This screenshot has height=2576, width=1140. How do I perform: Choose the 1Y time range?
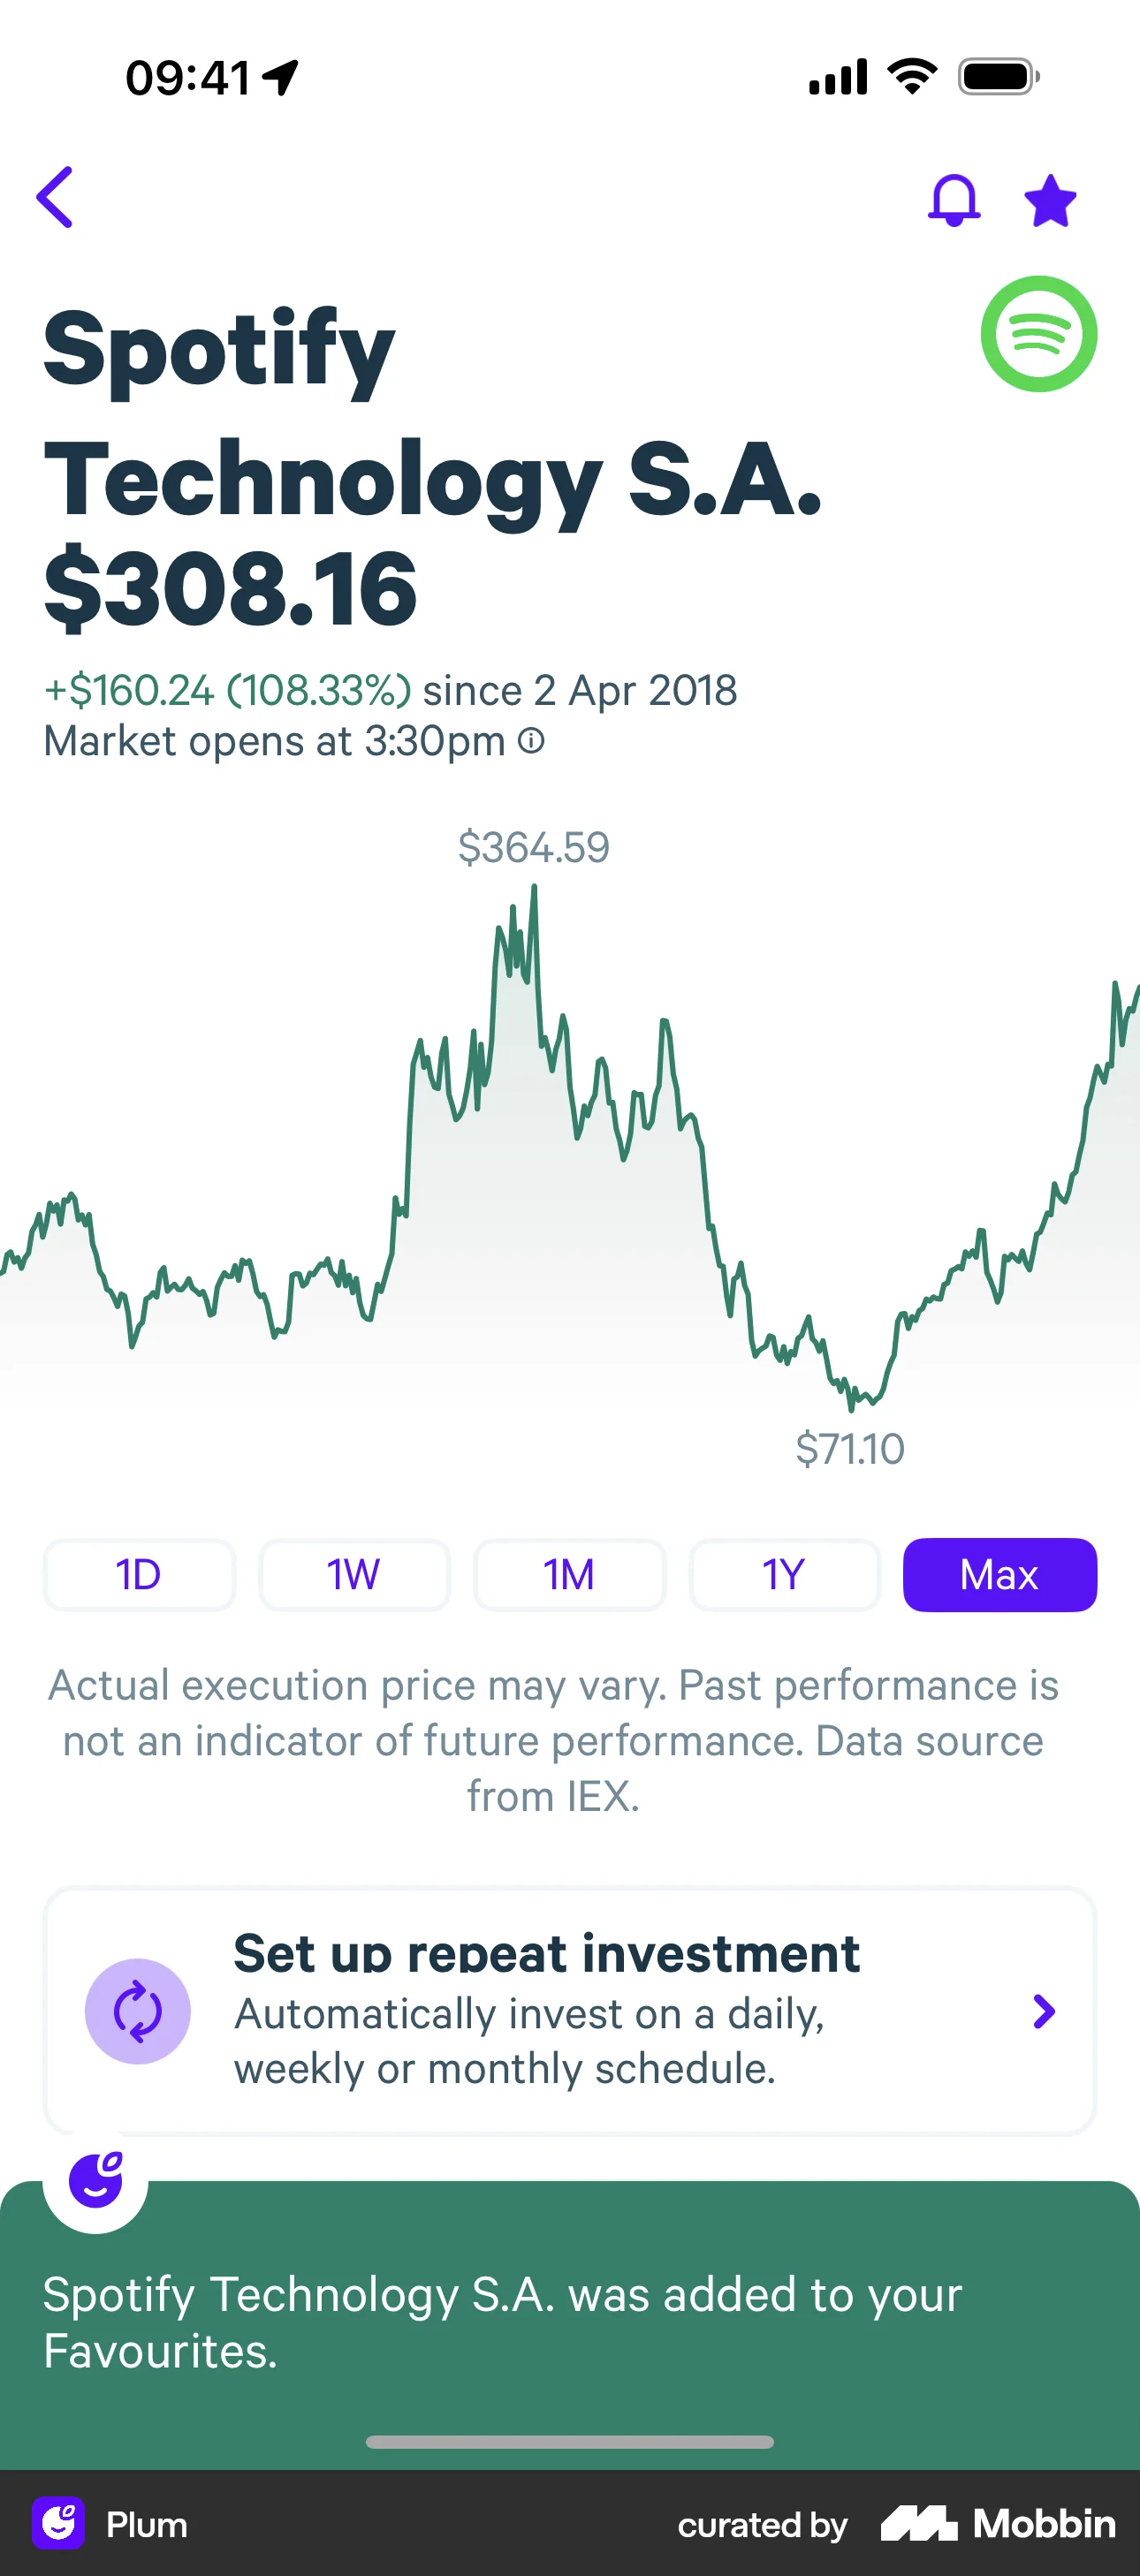(x=784, y=1575)
